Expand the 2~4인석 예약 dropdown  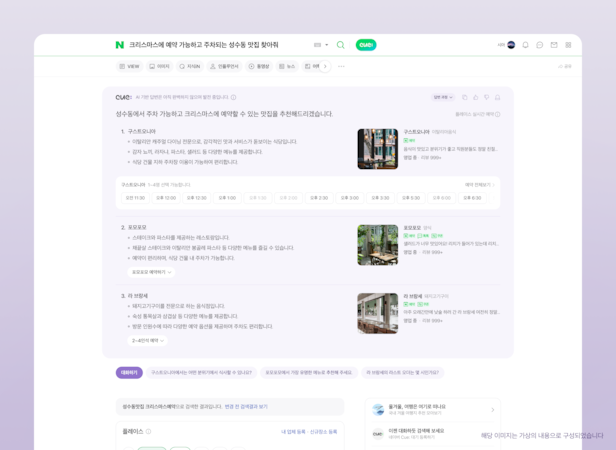pos(148,340)
